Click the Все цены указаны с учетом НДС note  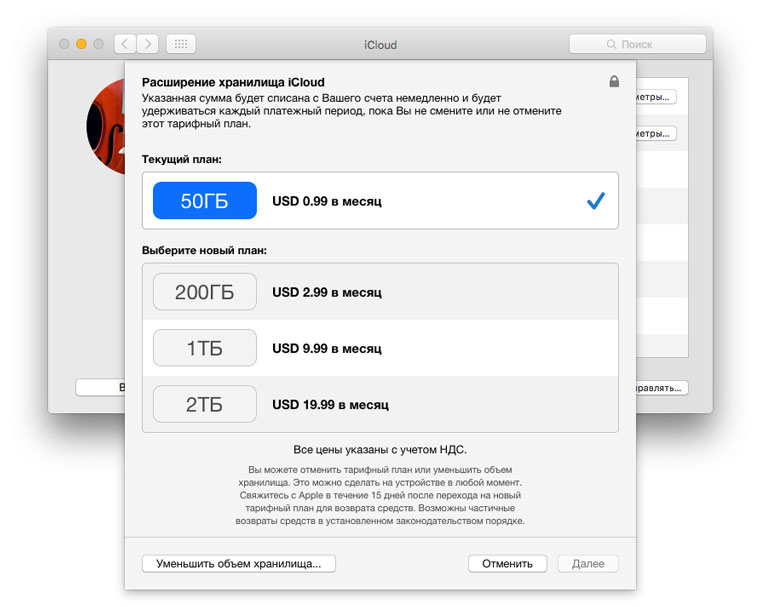(380, 450)
